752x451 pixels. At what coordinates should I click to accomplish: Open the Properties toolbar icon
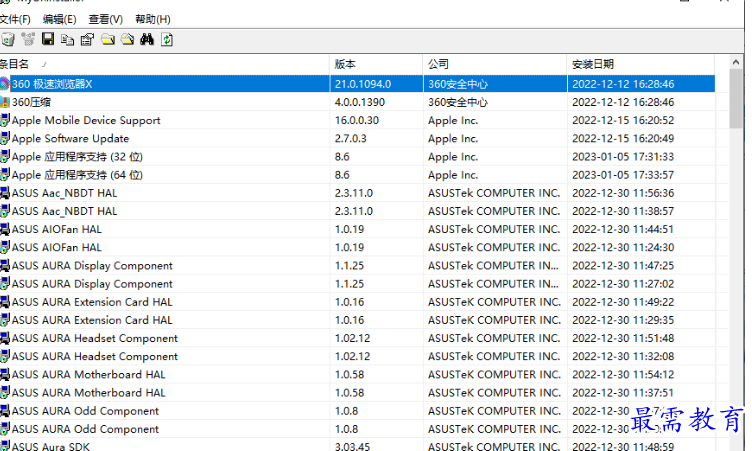(87, 39)
